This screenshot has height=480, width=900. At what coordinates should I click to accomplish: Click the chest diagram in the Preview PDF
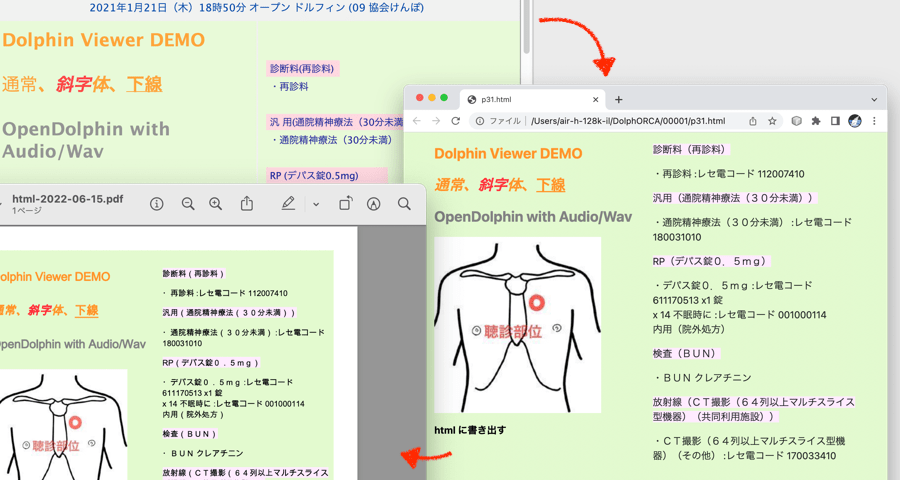pyautogui.click(x=63, y=424)
